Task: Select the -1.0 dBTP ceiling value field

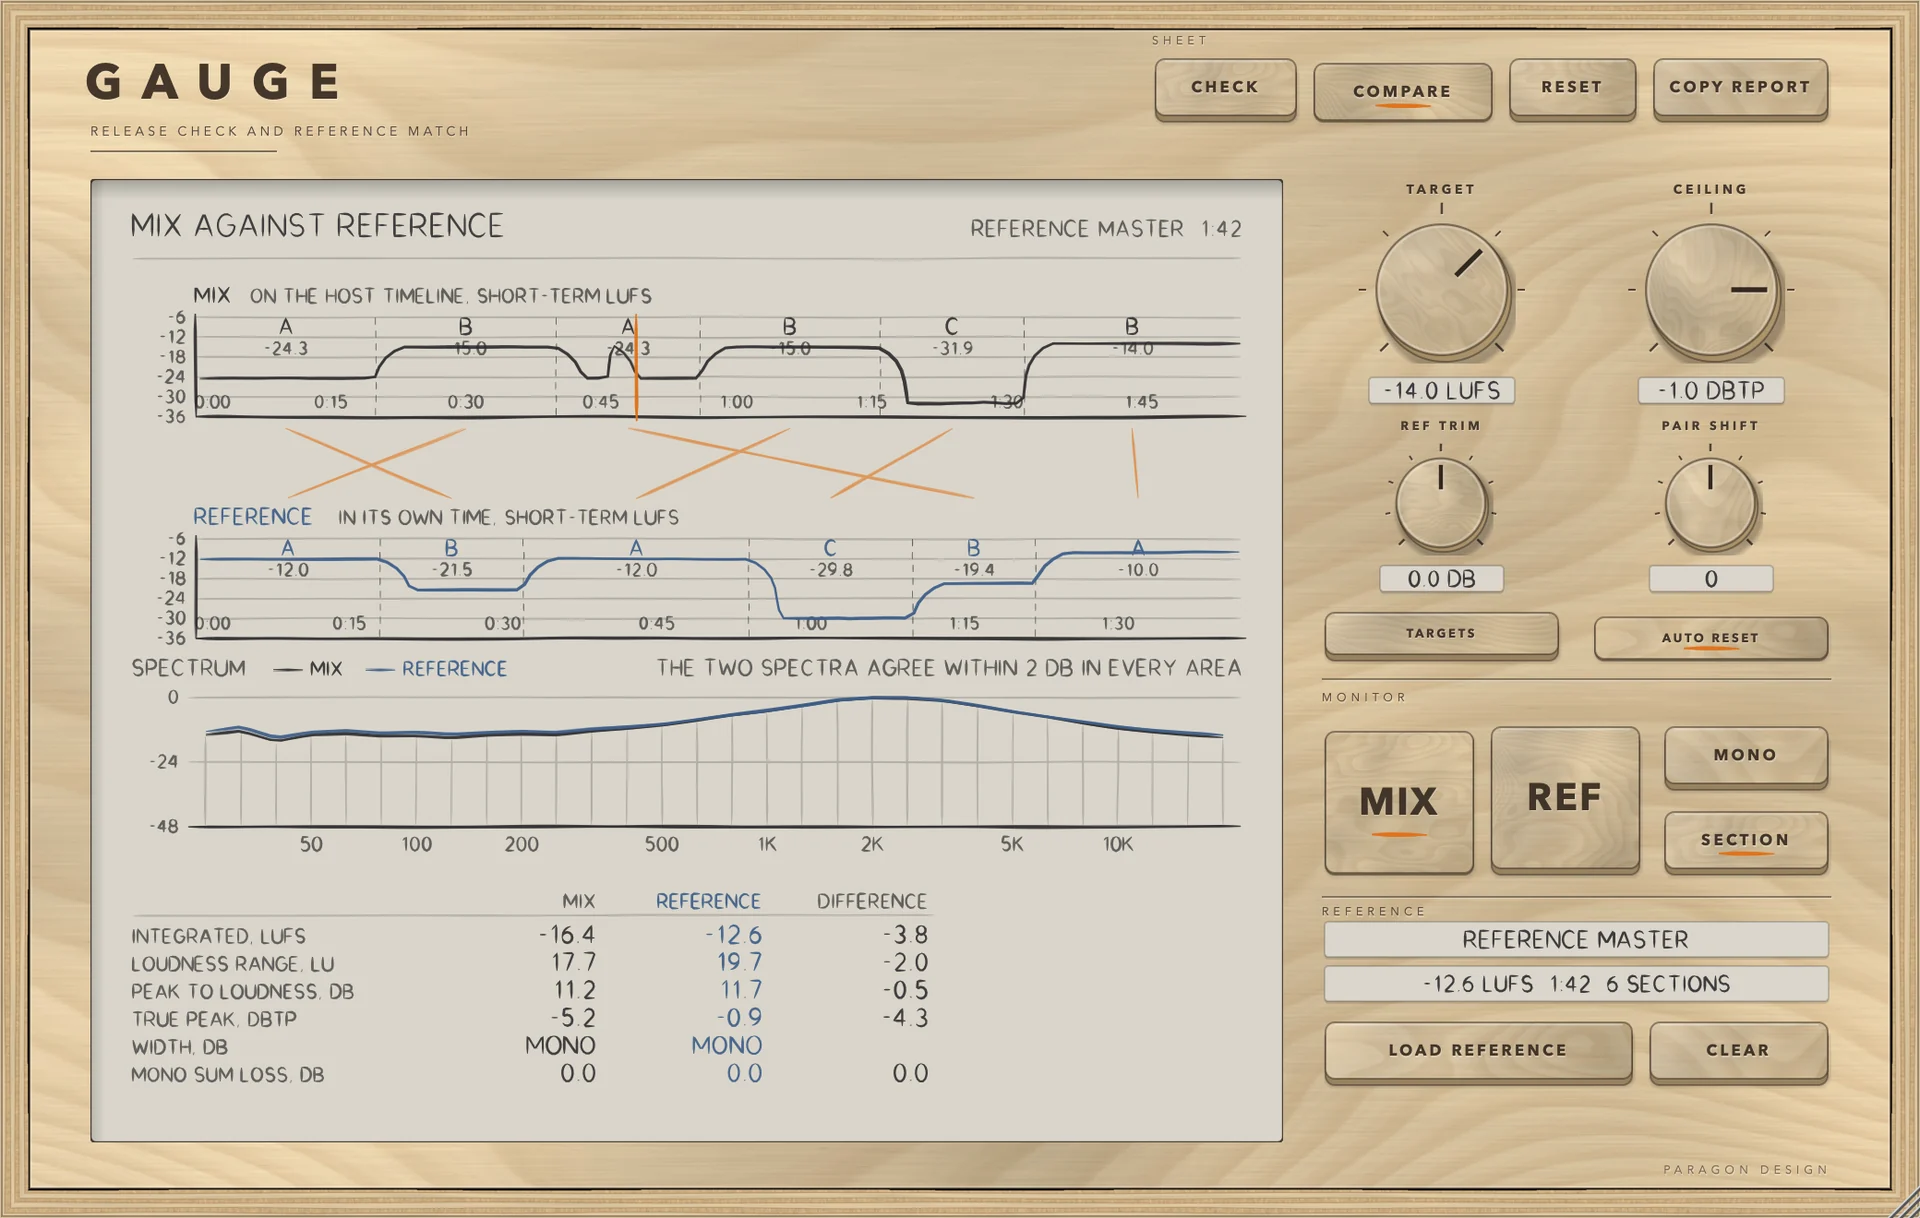Action: point(1711,390)
